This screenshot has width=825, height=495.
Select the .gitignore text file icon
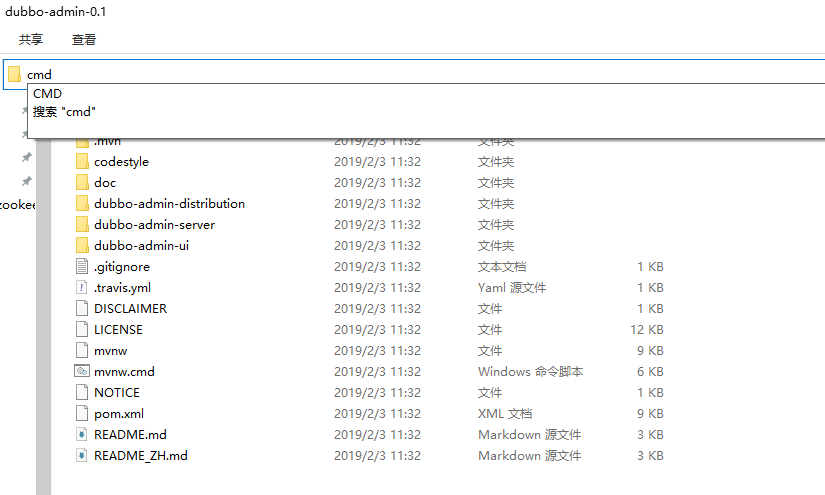[x=82, y=267]
